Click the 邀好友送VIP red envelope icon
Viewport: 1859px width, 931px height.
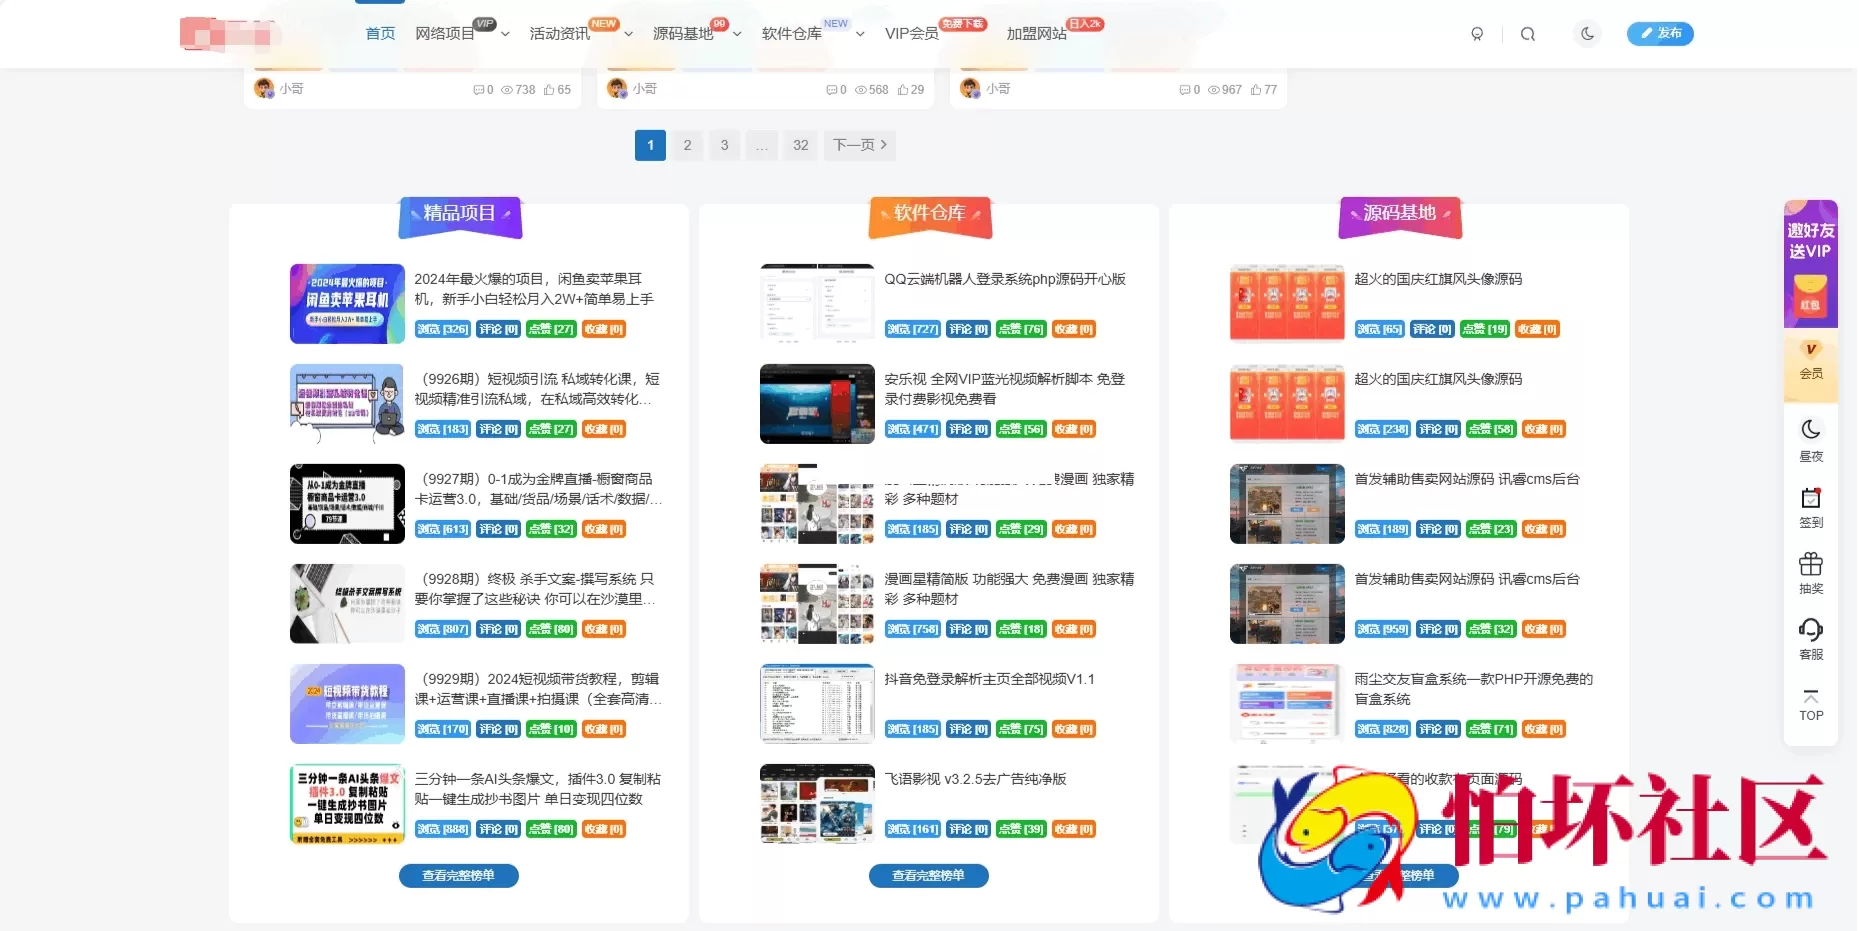(1811, 295)
